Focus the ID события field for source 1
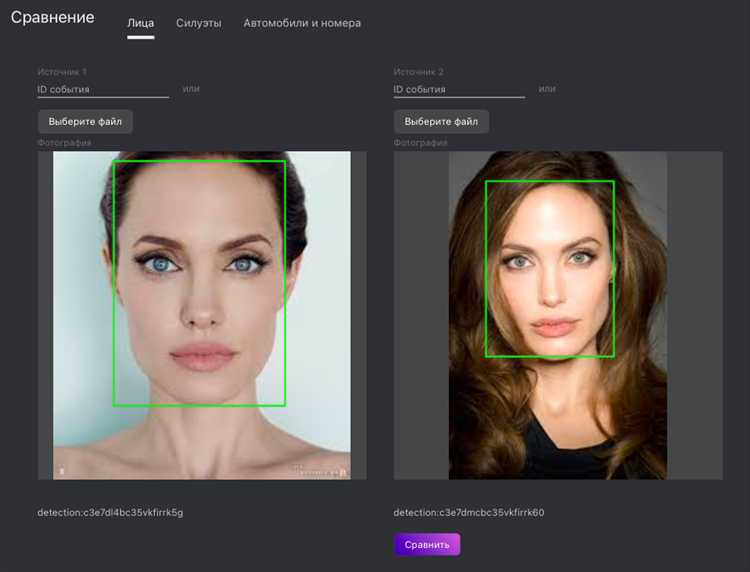 [103, 89]
